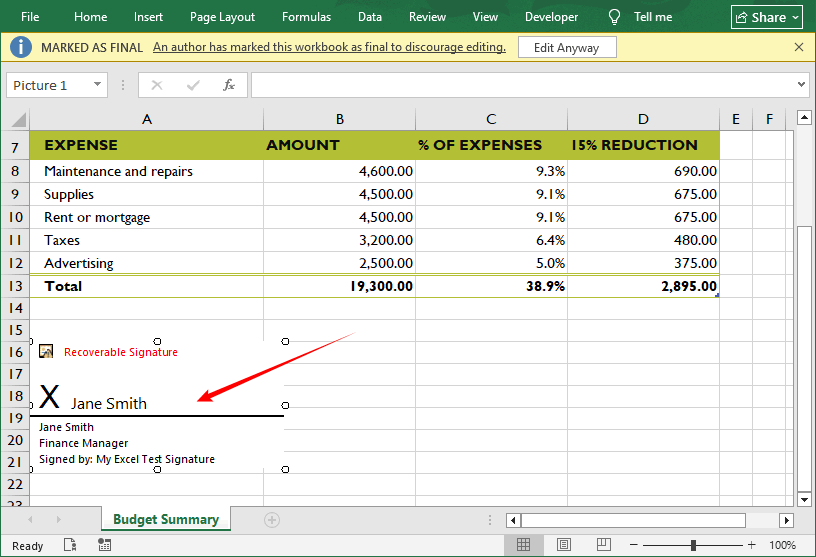The image size is (816, 557).
Task: Click the vertical scrollbar thumb
Action: pos(804,358)
